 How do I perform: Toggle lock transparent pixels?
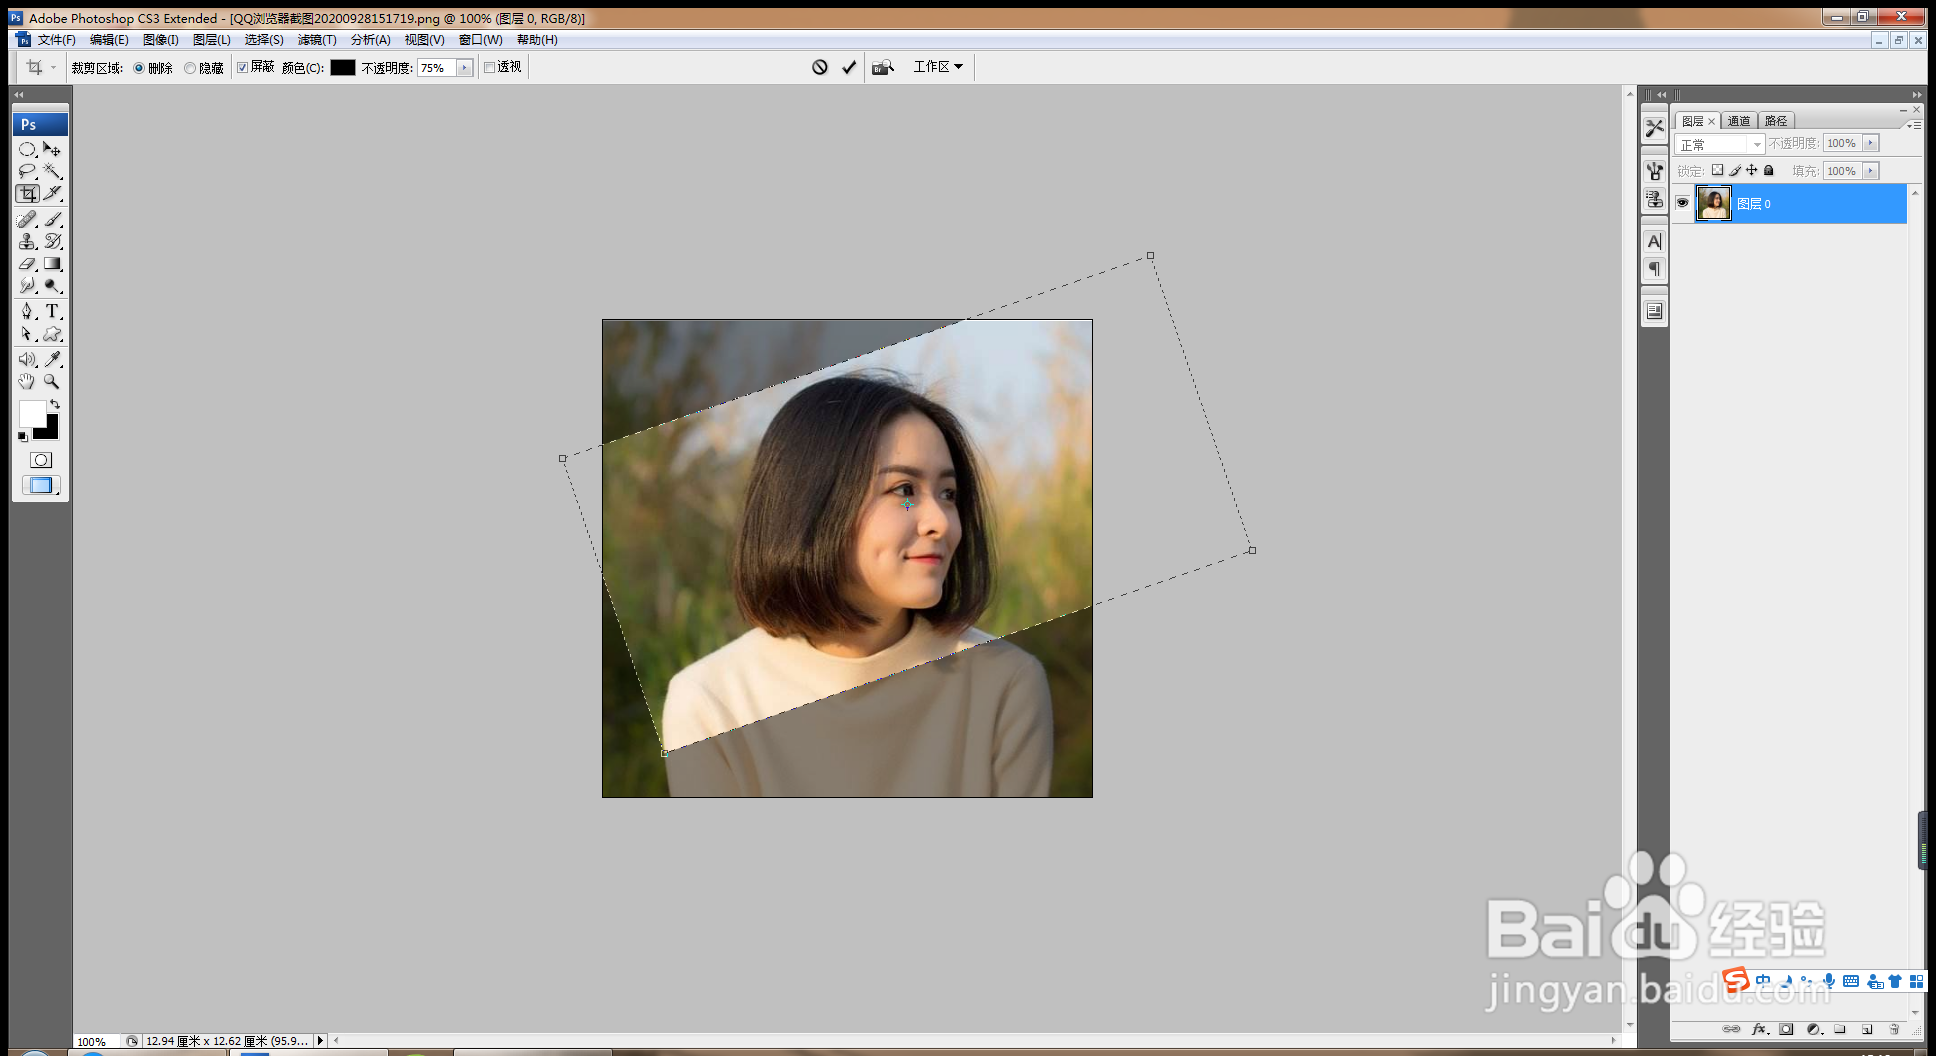point(1718,170)
